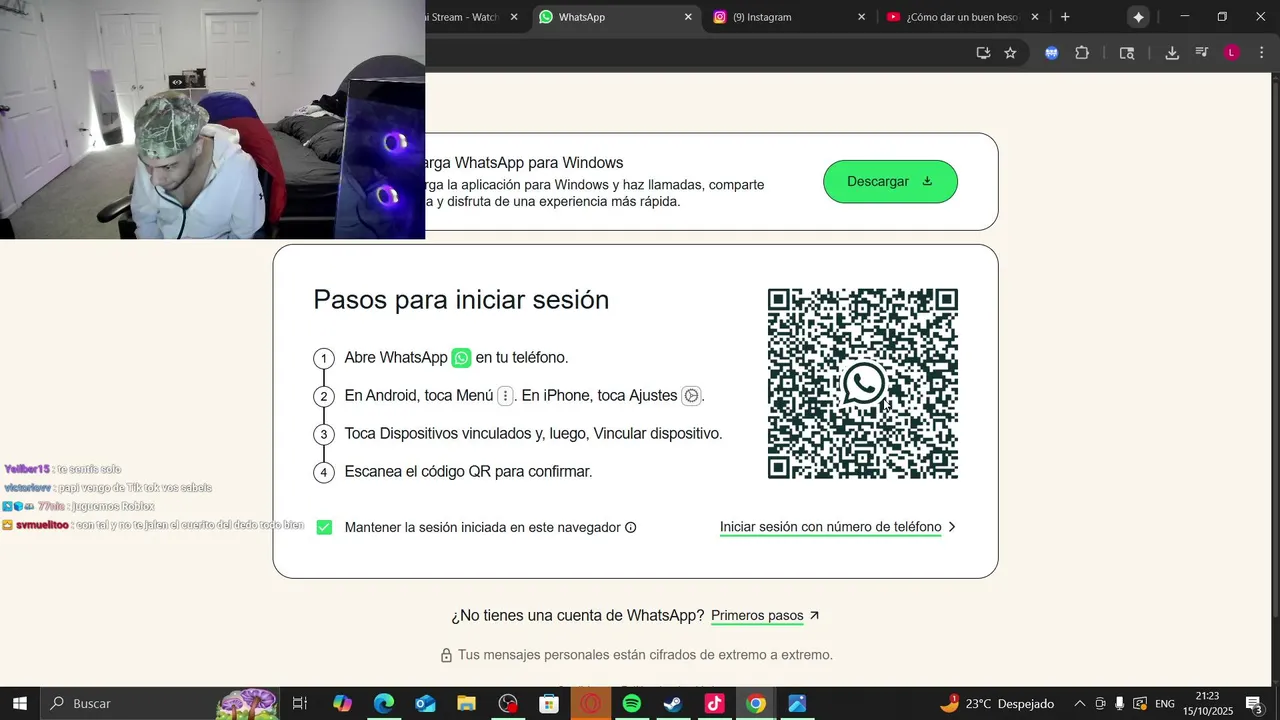The height and width of the screenshot is (720, 1280).
Task: Close the WhatsApp tab
Action: (688, 17)
